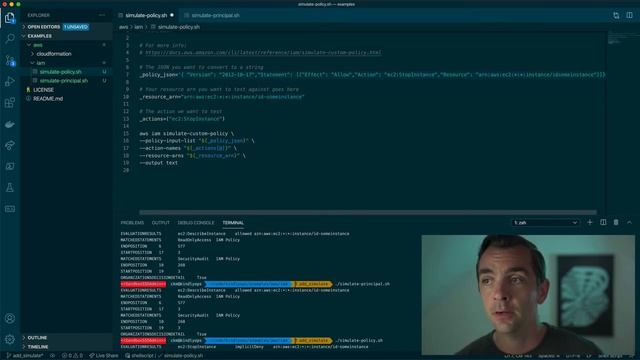This screenshot has height=360, width=640.
Task: Click the Live Share status bar button
Action: (x=104, y=356)
